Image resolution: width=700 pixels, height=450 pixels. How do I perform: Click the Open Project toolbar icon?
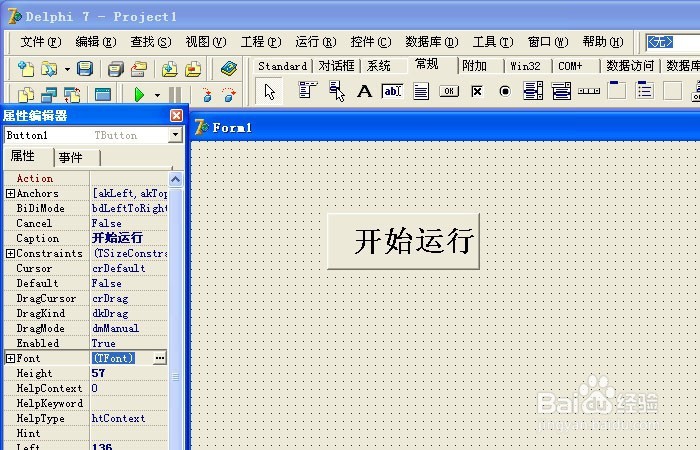click(139, 69)
